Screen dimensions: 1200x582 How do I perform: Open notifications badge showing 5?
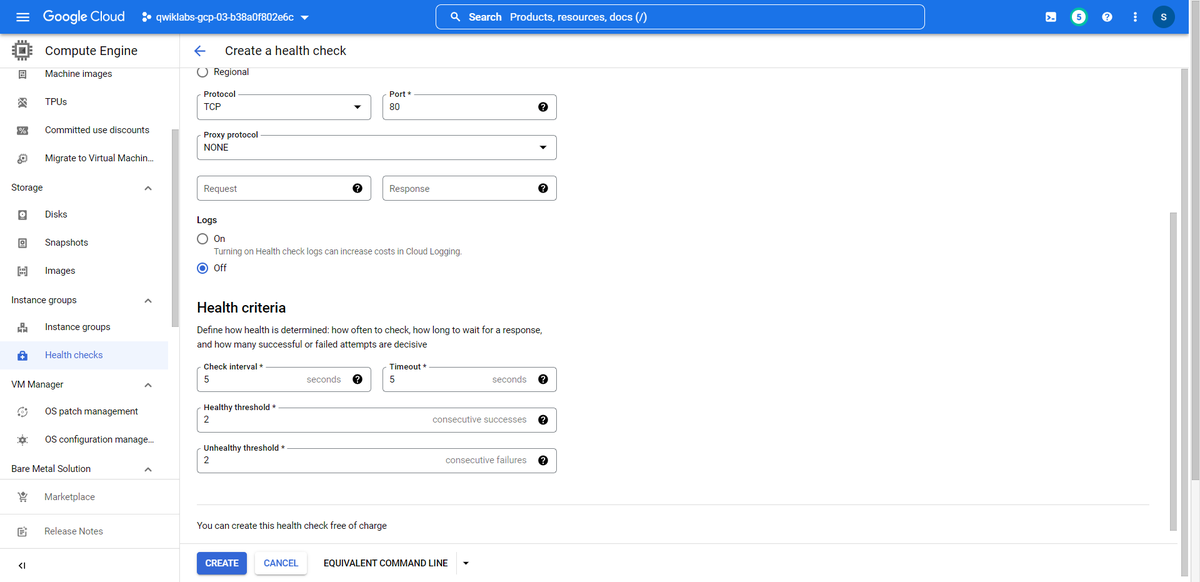tap(1079, 17)
